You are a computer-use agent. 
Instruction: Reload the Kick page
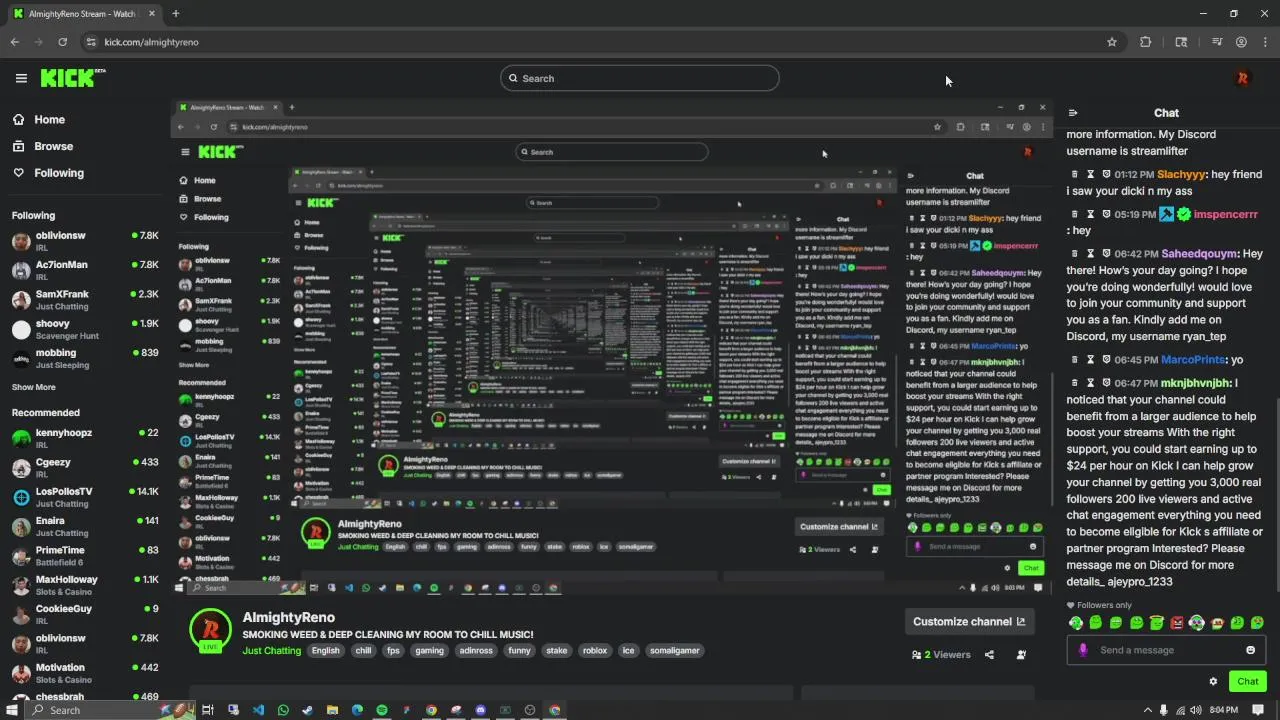63,42
